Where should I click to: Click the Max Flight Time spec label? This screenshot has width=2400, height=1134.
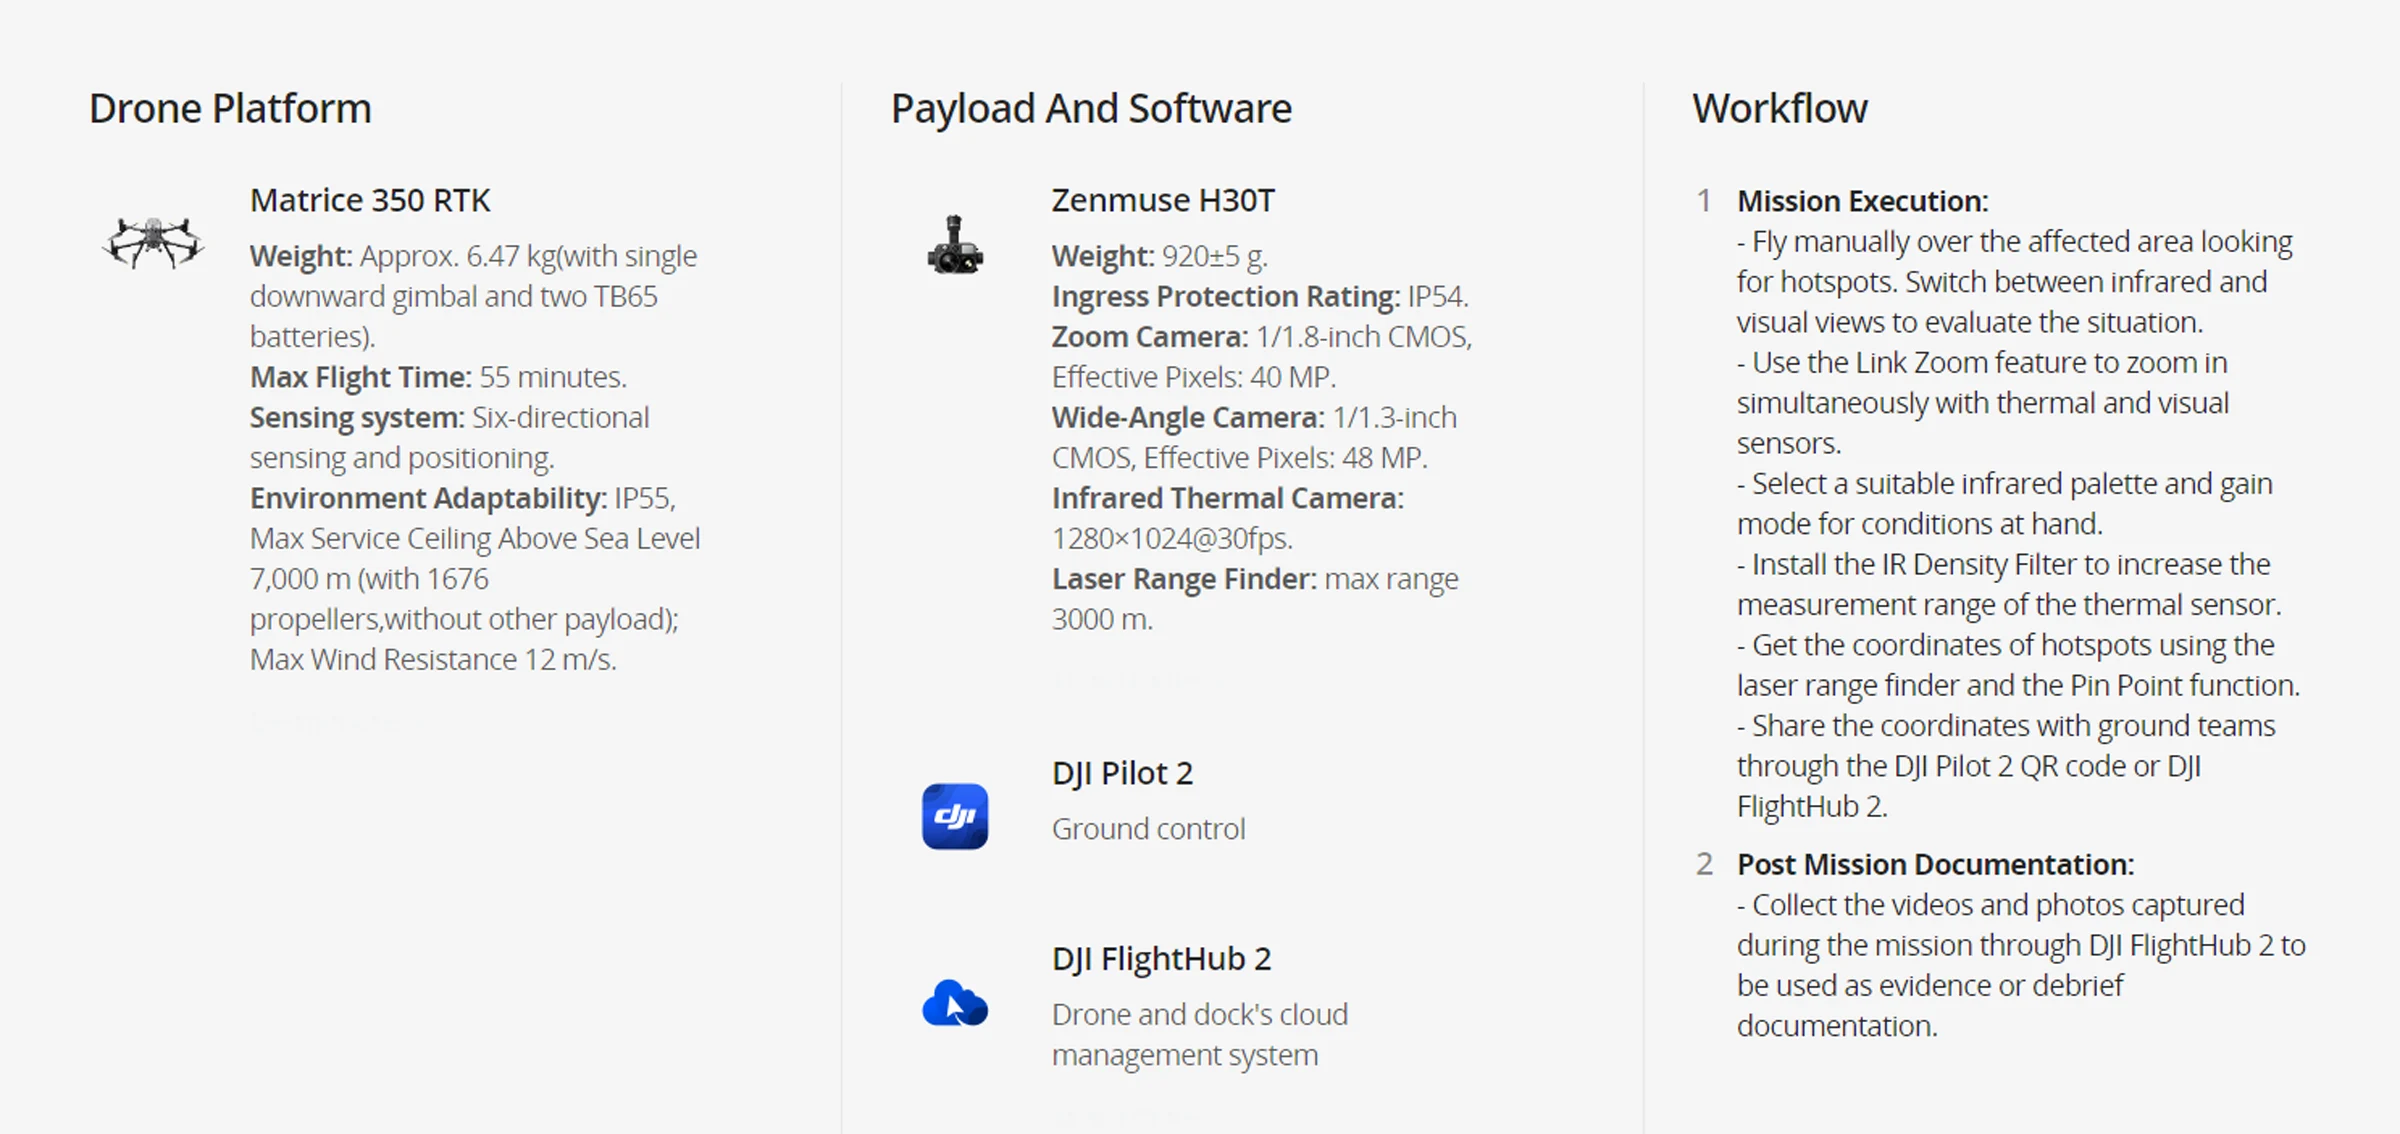(360, 377)
